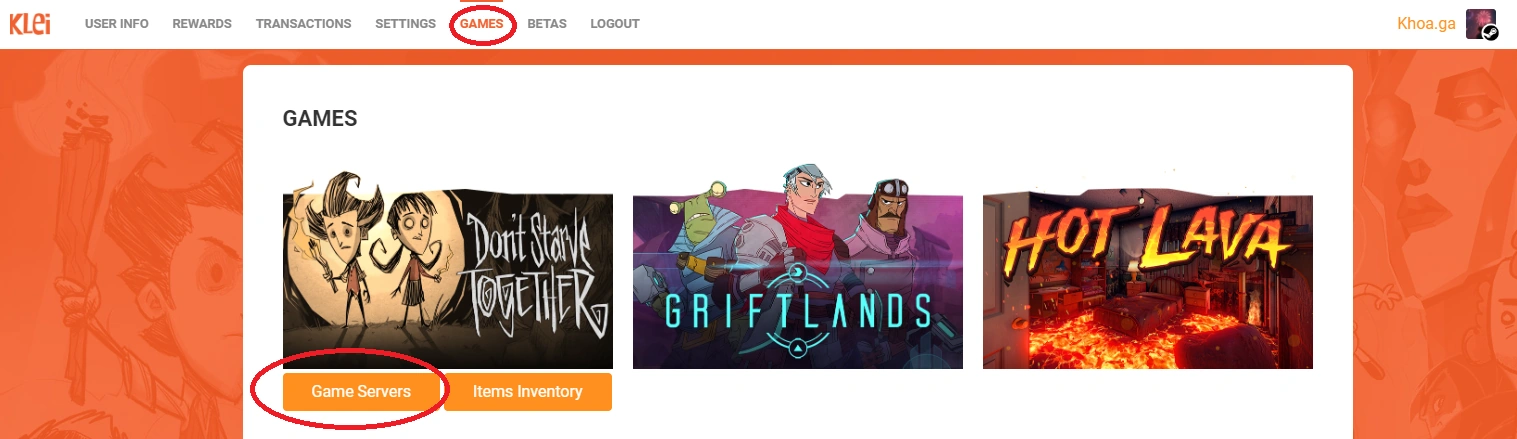This screenshot has width=1517, height=439.
Task: Click the Steam badge on the avatar
Action: [x=1490, y=32]
